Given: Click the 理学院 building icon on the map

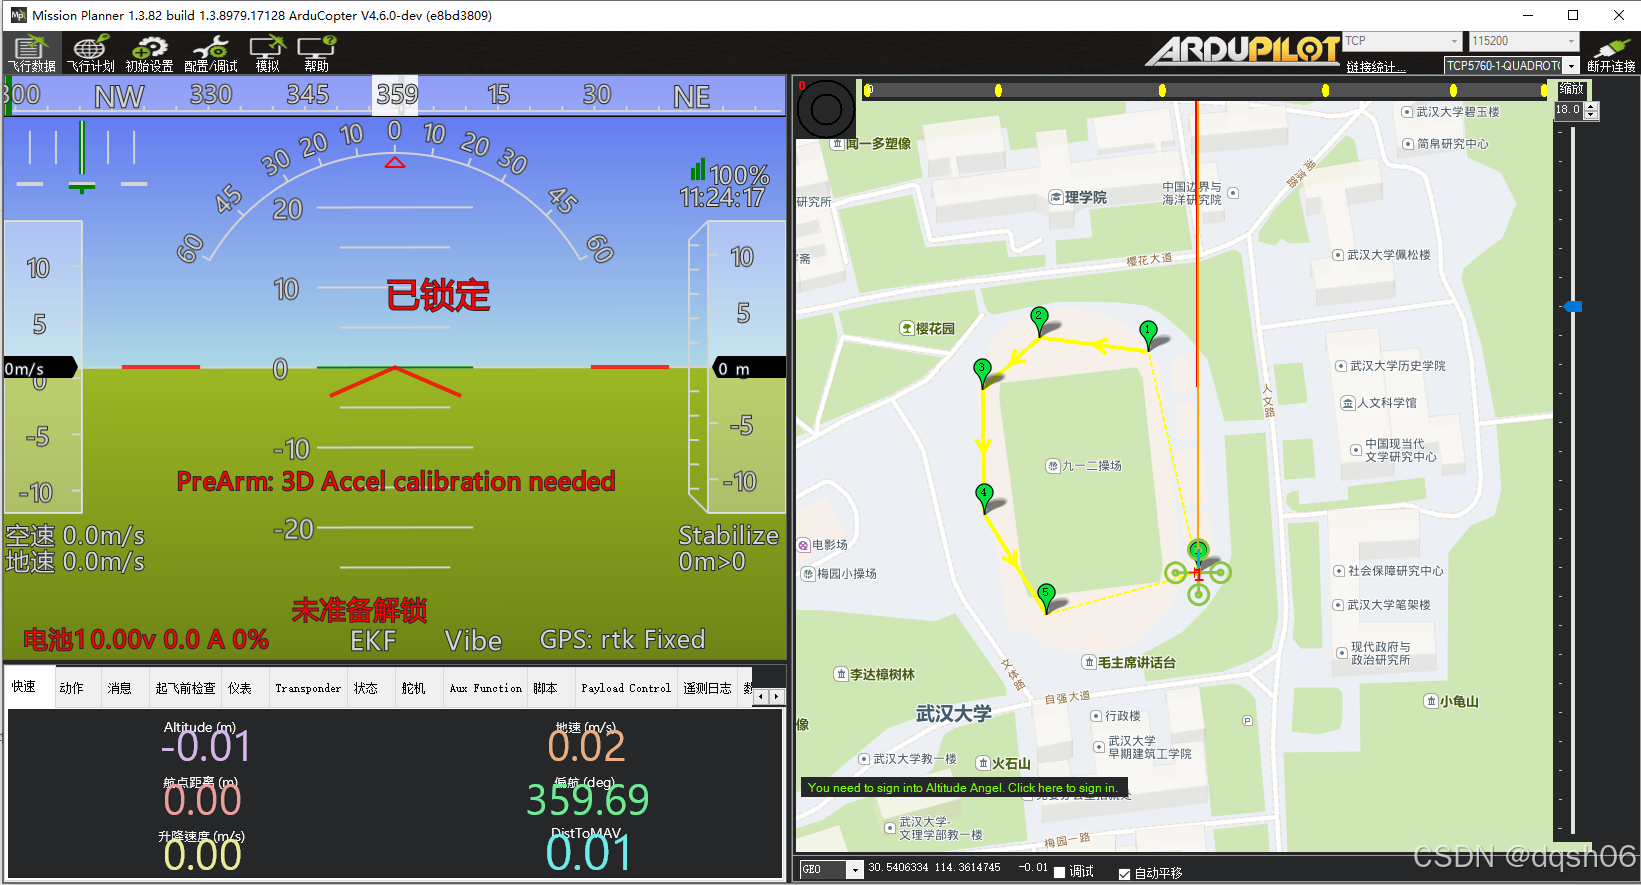Looking at the screenshot, I should [1055, 197].
